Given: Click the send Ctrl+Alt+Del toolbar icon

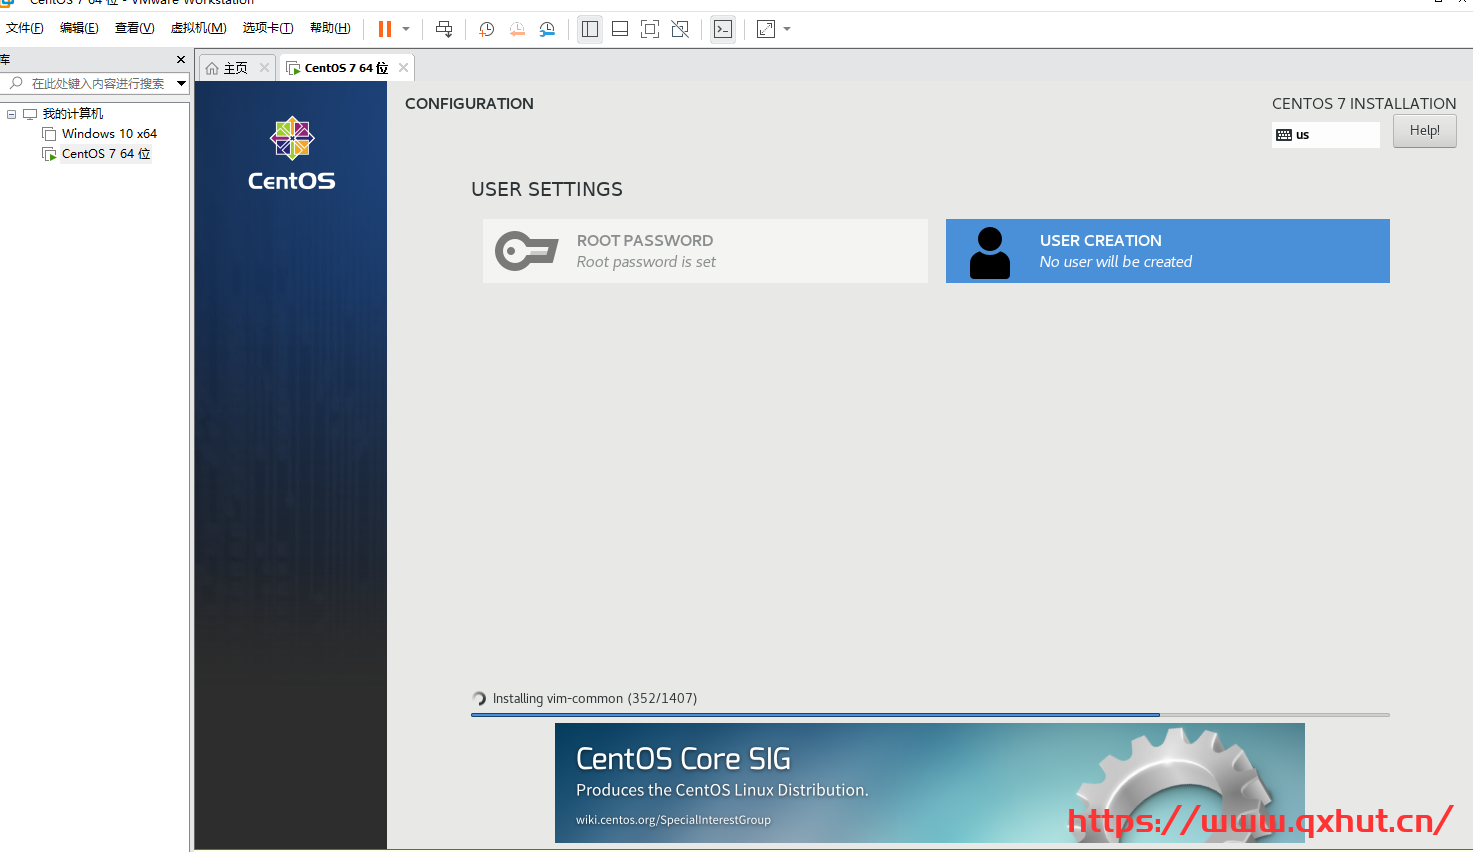Looking at the screenshot, I should pyautogui.click(x=444, y=29).
